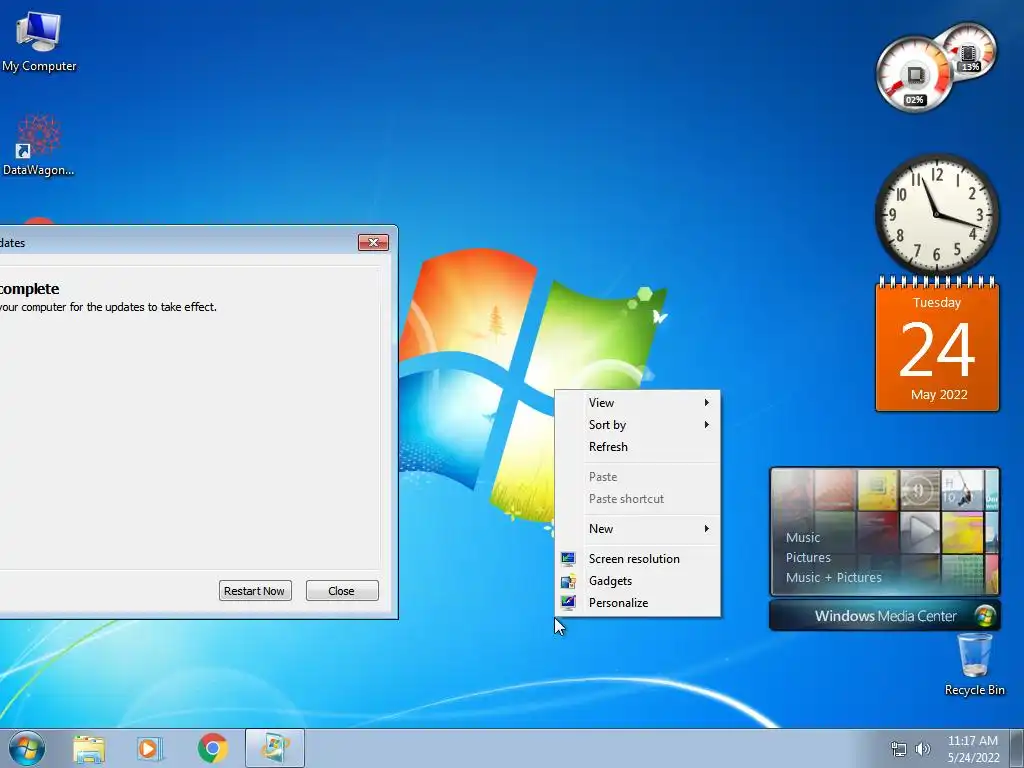Open Windows Explorer from the taskbar
This screenshot has width=1024, height=768.
tap(89, 749)
